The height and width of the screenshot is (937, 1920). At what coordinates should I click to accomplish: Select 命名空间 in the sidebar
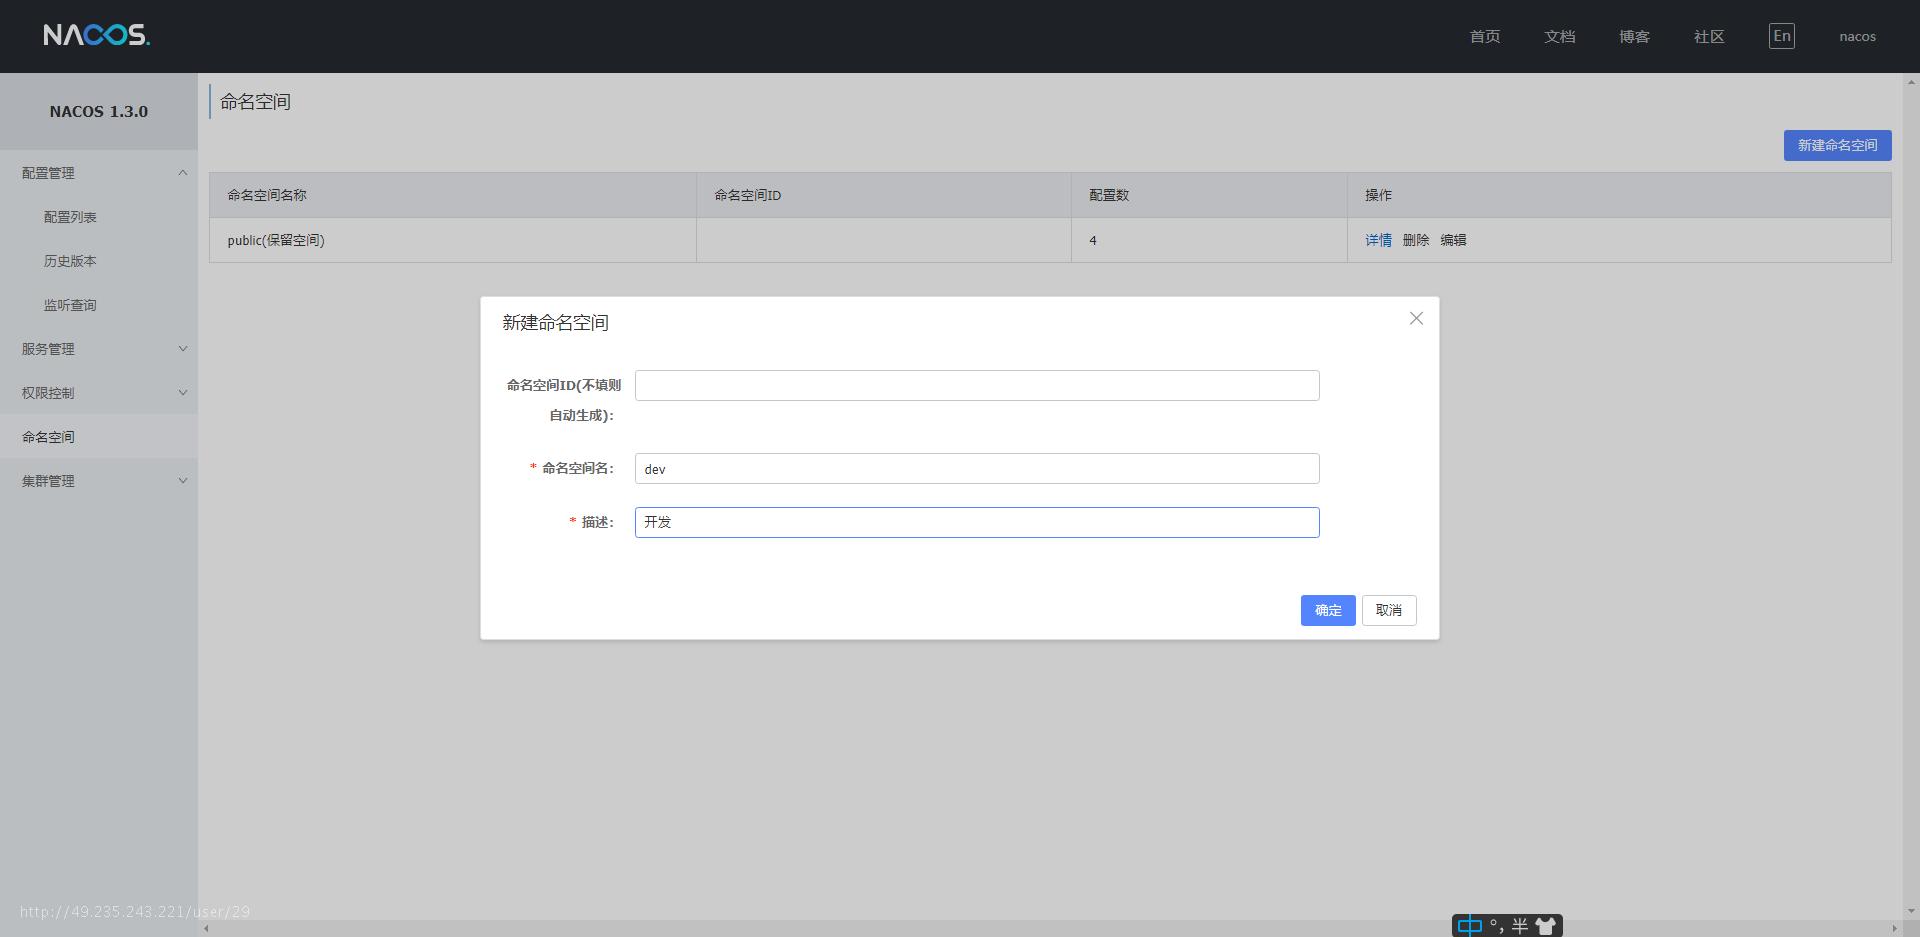(x=98, y=437)
